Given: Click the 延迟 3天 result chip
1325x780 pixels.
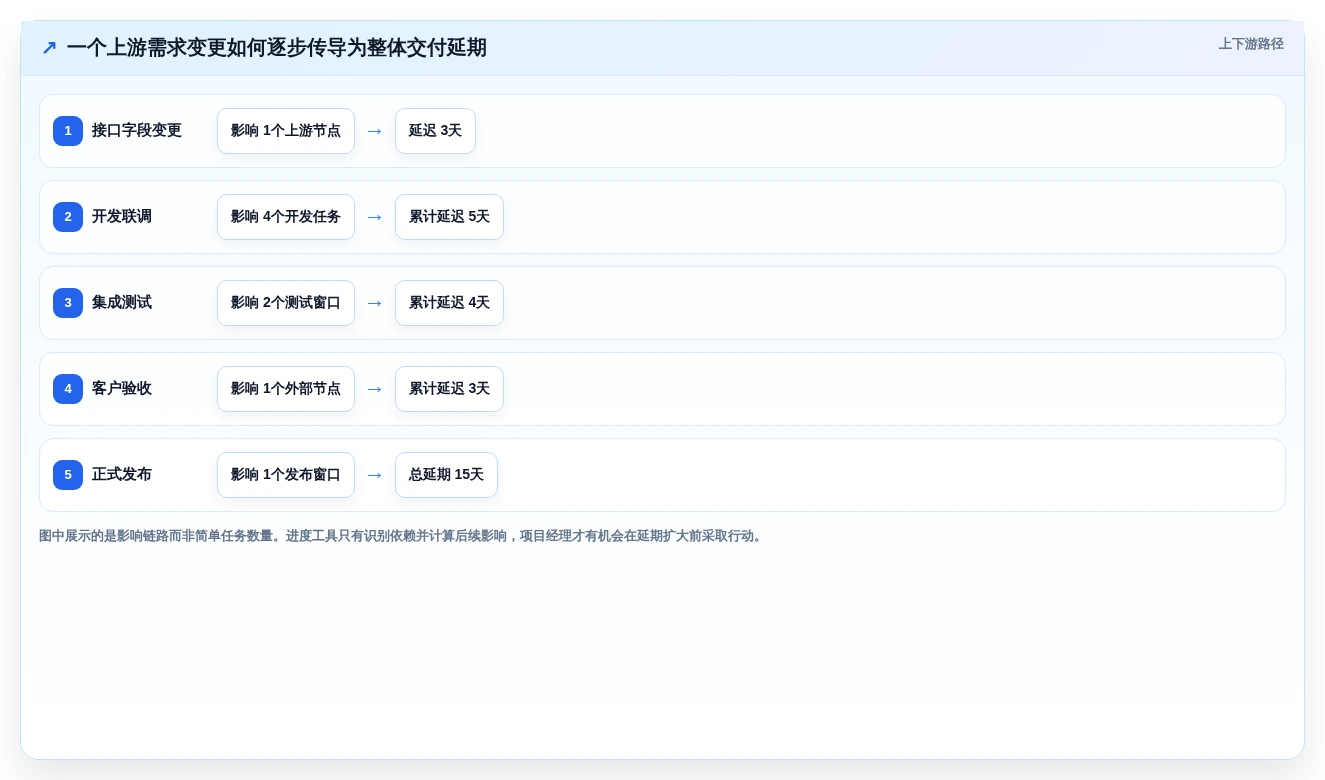Looking at the screenshot, I should pyautogui.click(x=435, y=131).
